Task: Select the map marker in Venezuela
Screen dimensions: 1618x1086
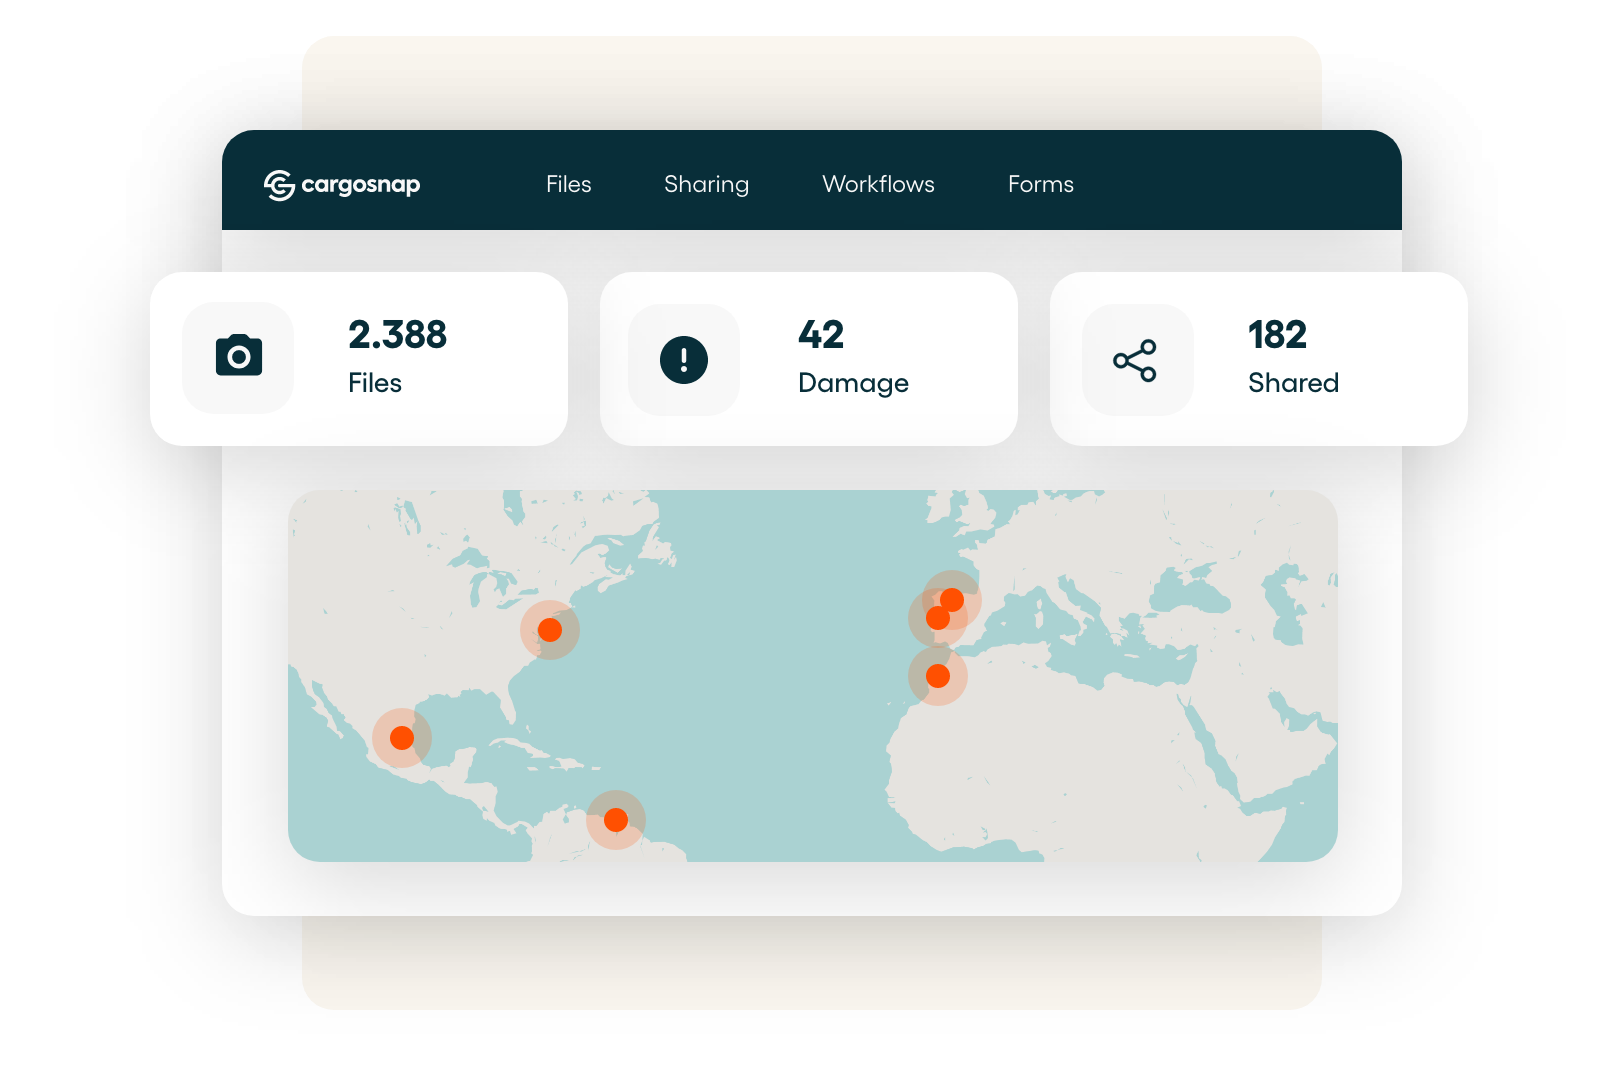Action: pos(616,820)
